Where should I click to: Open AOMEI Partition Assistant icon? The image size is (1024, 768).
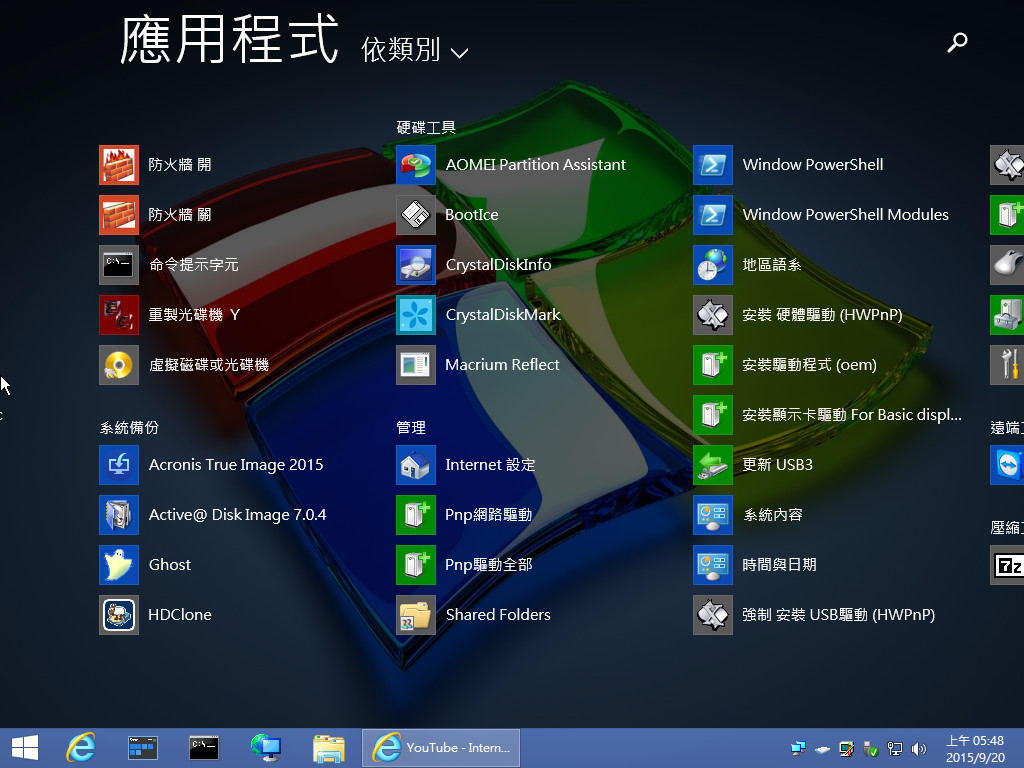[x=416, y=165]
